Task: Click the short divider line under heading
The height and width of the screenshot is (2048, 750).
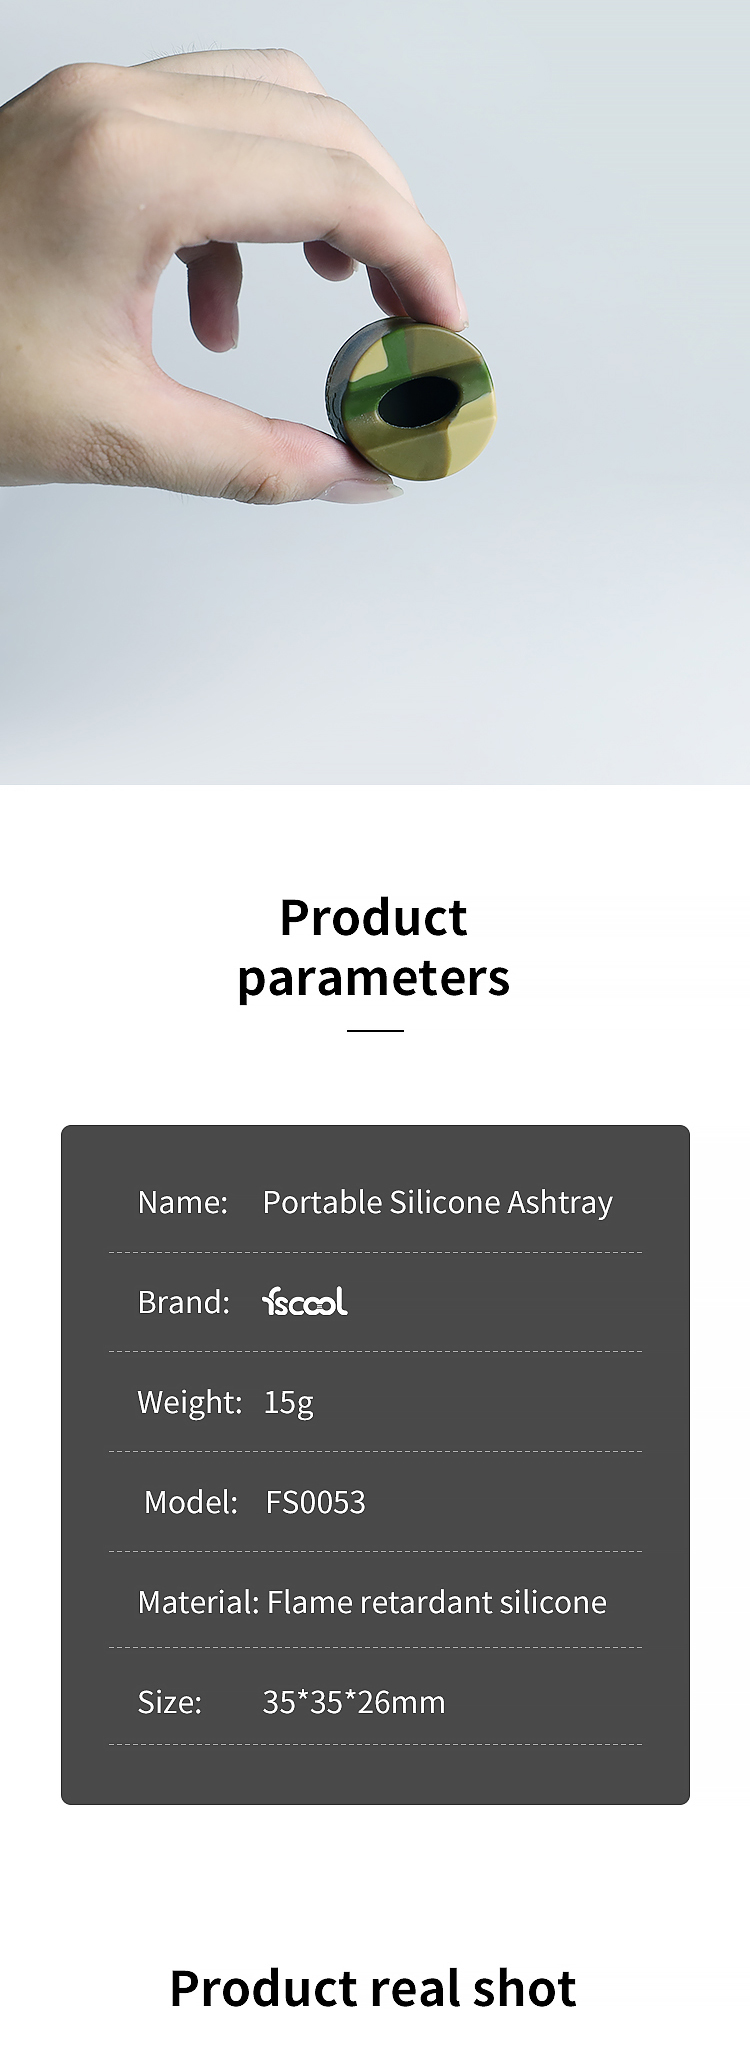Action: click(375, 1030)
